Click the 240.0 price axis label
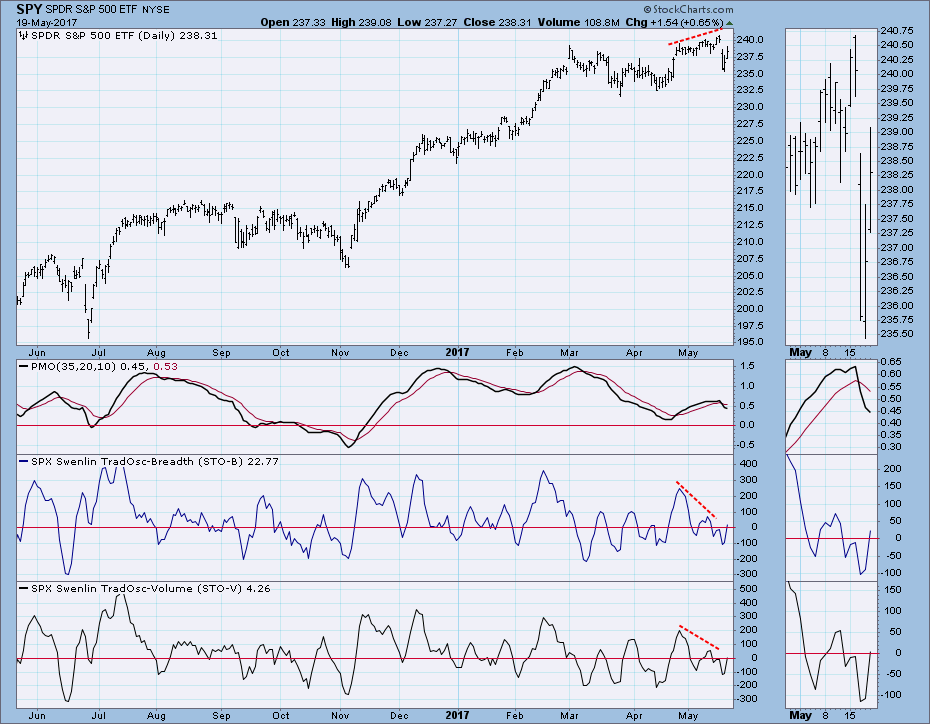The height and width of the screenshot is (724, 930). (749, 40)
